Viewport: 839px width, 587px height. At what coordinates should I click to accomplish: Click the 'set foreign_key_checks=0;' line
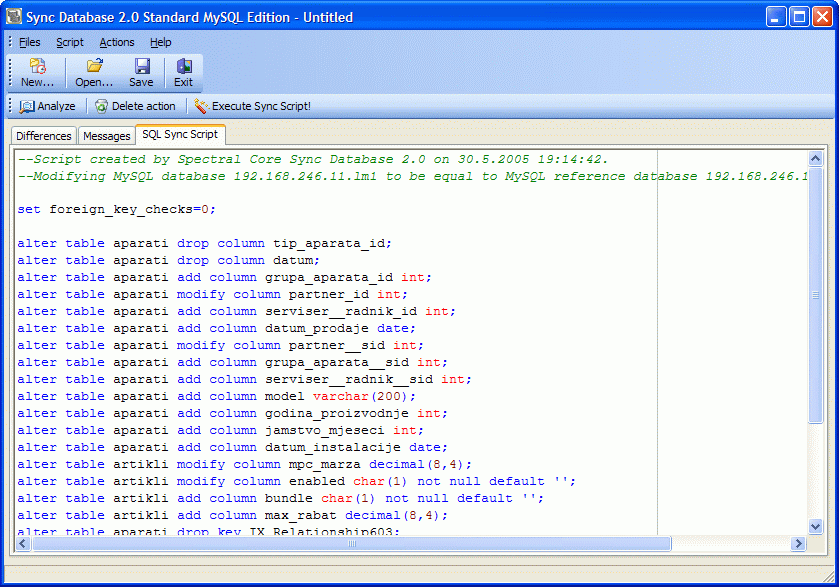pos(116,209)
